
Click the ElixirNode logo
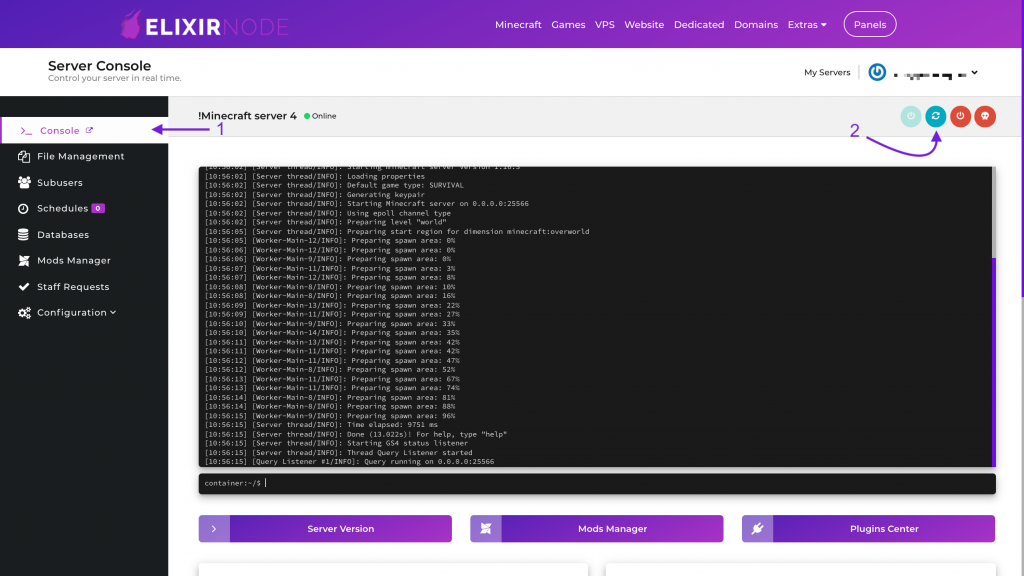coord(204,25)
